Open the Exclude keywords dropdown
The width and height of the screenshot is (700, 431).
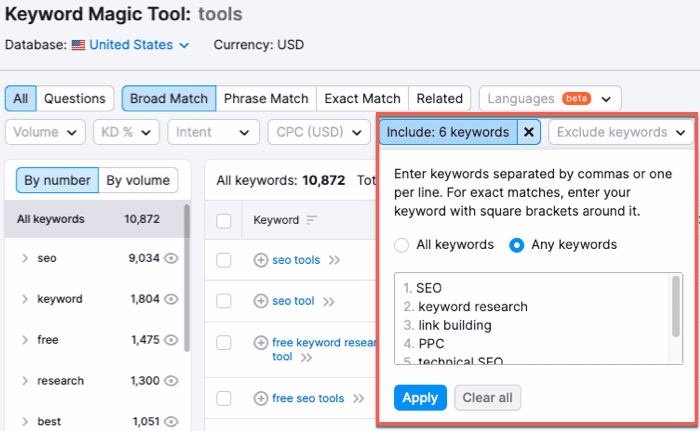(x=620, y=132)
